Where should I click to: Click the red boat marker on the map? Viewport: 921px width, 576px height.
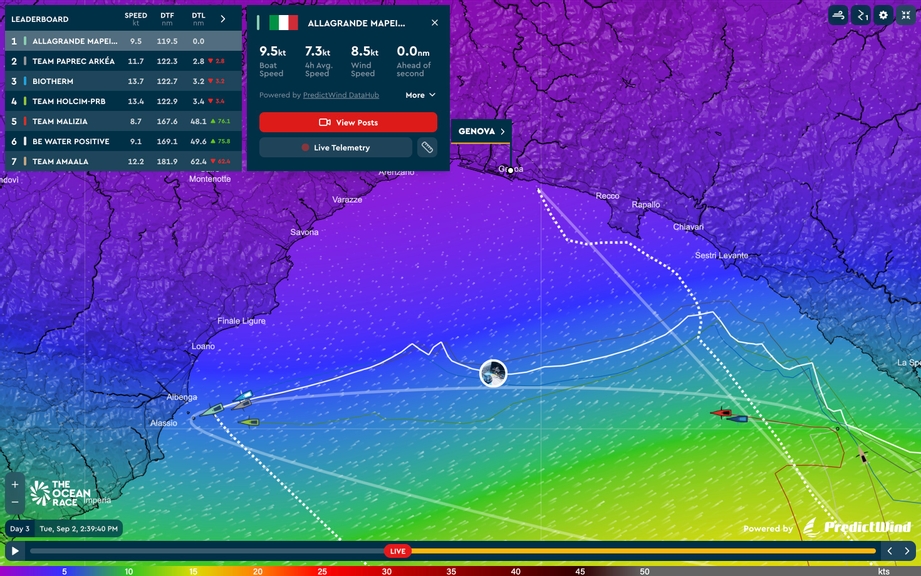[x=721, y=413]
